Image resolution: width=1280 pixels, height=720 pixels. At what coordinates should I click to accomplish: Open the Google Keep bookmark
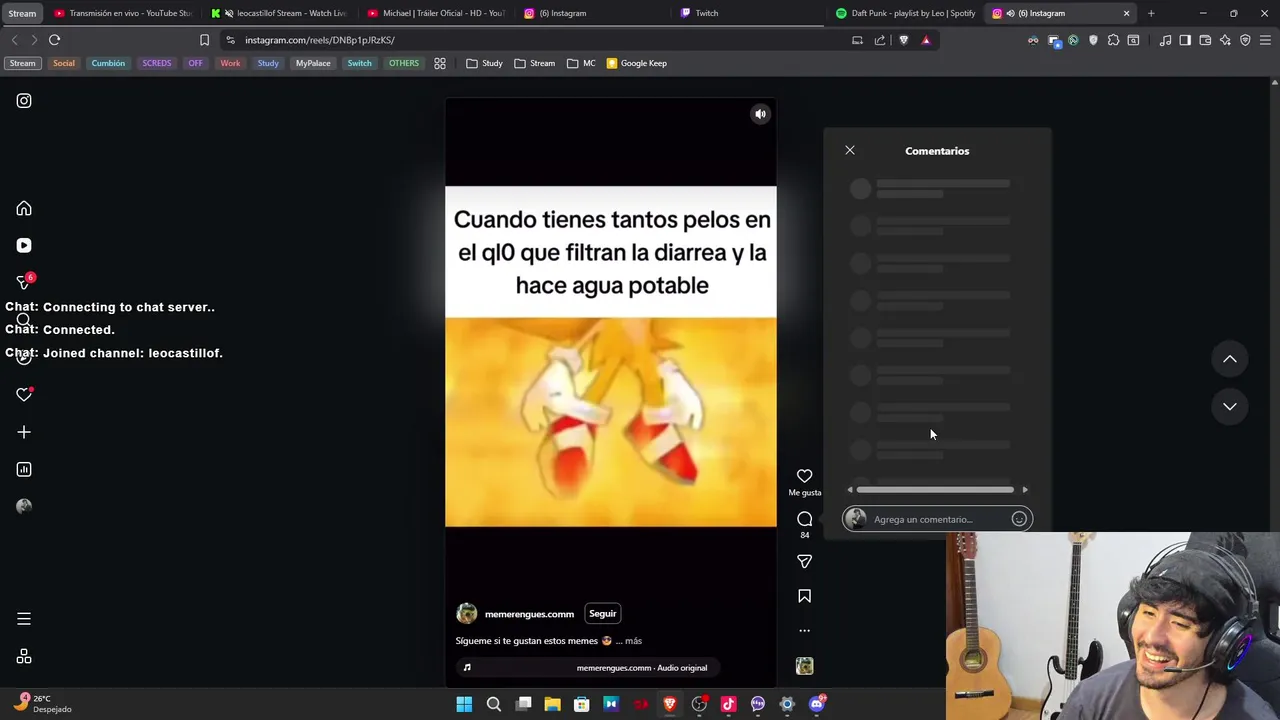click(x=636, y=63)
